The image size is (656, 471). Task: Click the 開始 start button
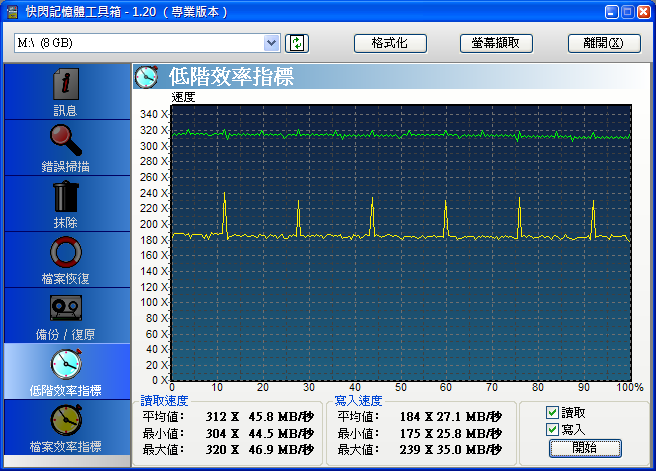[585, 448]
